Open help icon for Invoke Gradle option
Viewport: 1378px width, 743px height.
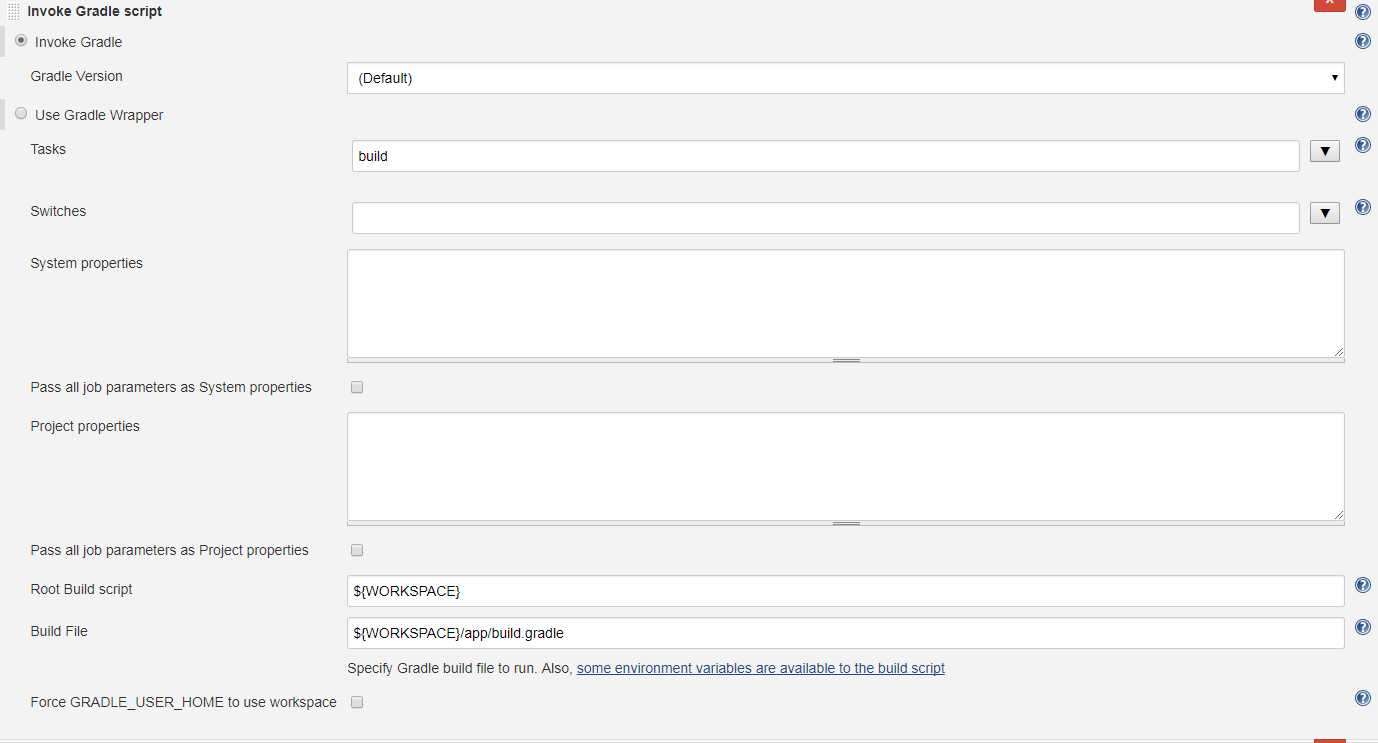[x=1362, y=41]
